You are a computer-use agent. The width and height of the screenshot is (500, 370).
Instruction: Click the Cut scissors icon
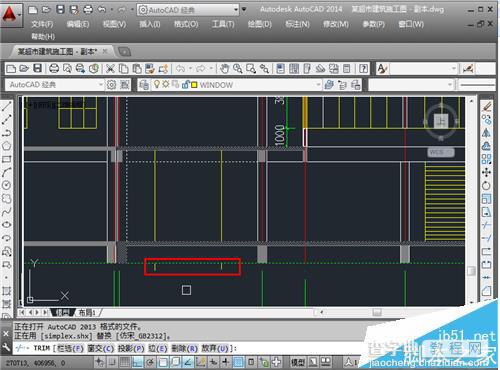click(110, 69)
